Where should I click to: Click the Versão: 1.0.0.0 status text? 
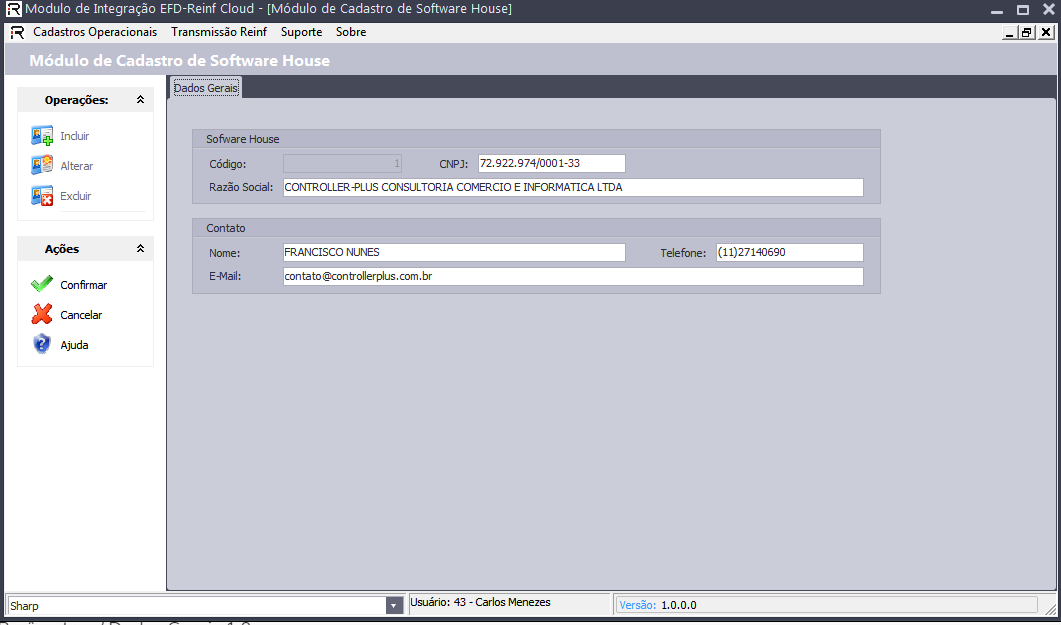pos(658,605)
